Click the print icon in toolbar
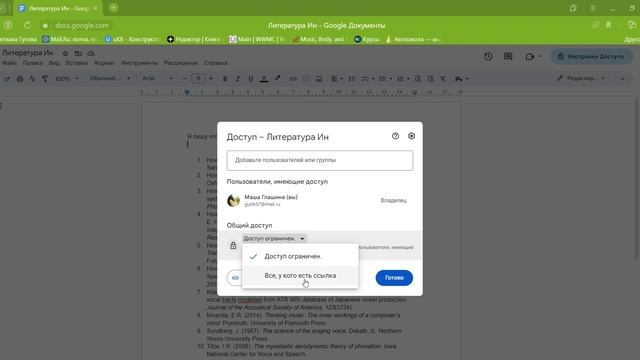The height and width of the screenshot is (360, 640). tap(20, 78)
